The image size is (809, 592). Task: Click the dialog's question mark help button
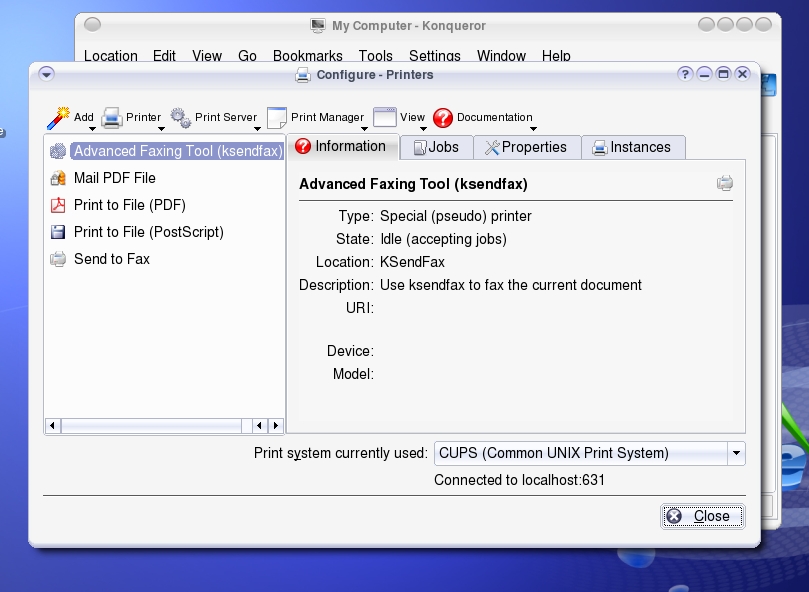click(x=685, y=74)
